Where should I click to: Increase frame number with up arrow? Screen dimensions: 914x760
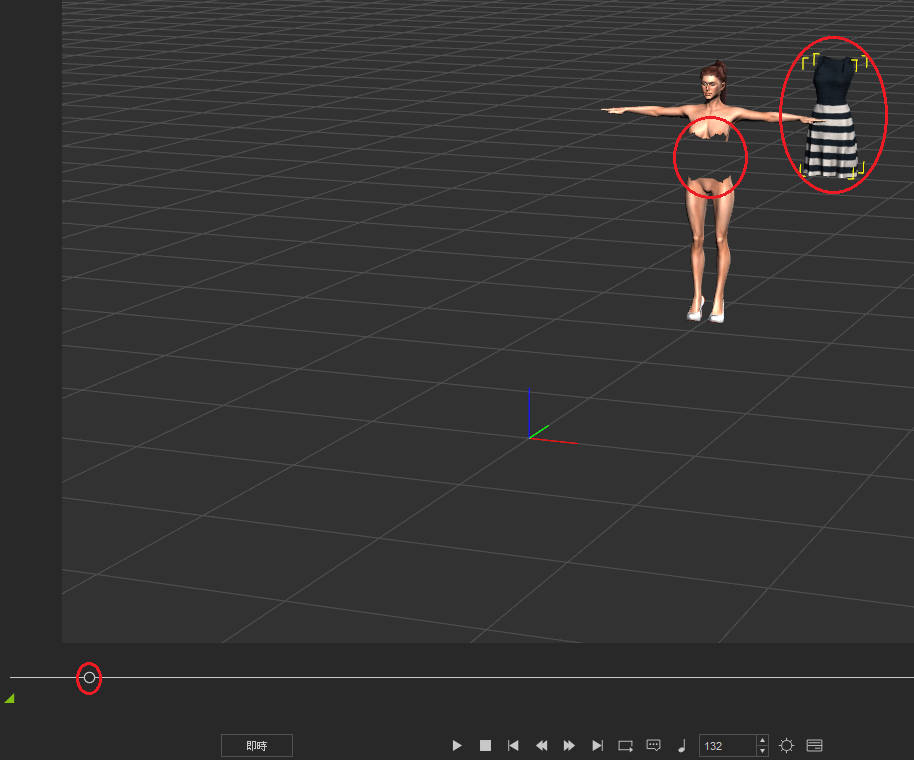pos(762,741)
